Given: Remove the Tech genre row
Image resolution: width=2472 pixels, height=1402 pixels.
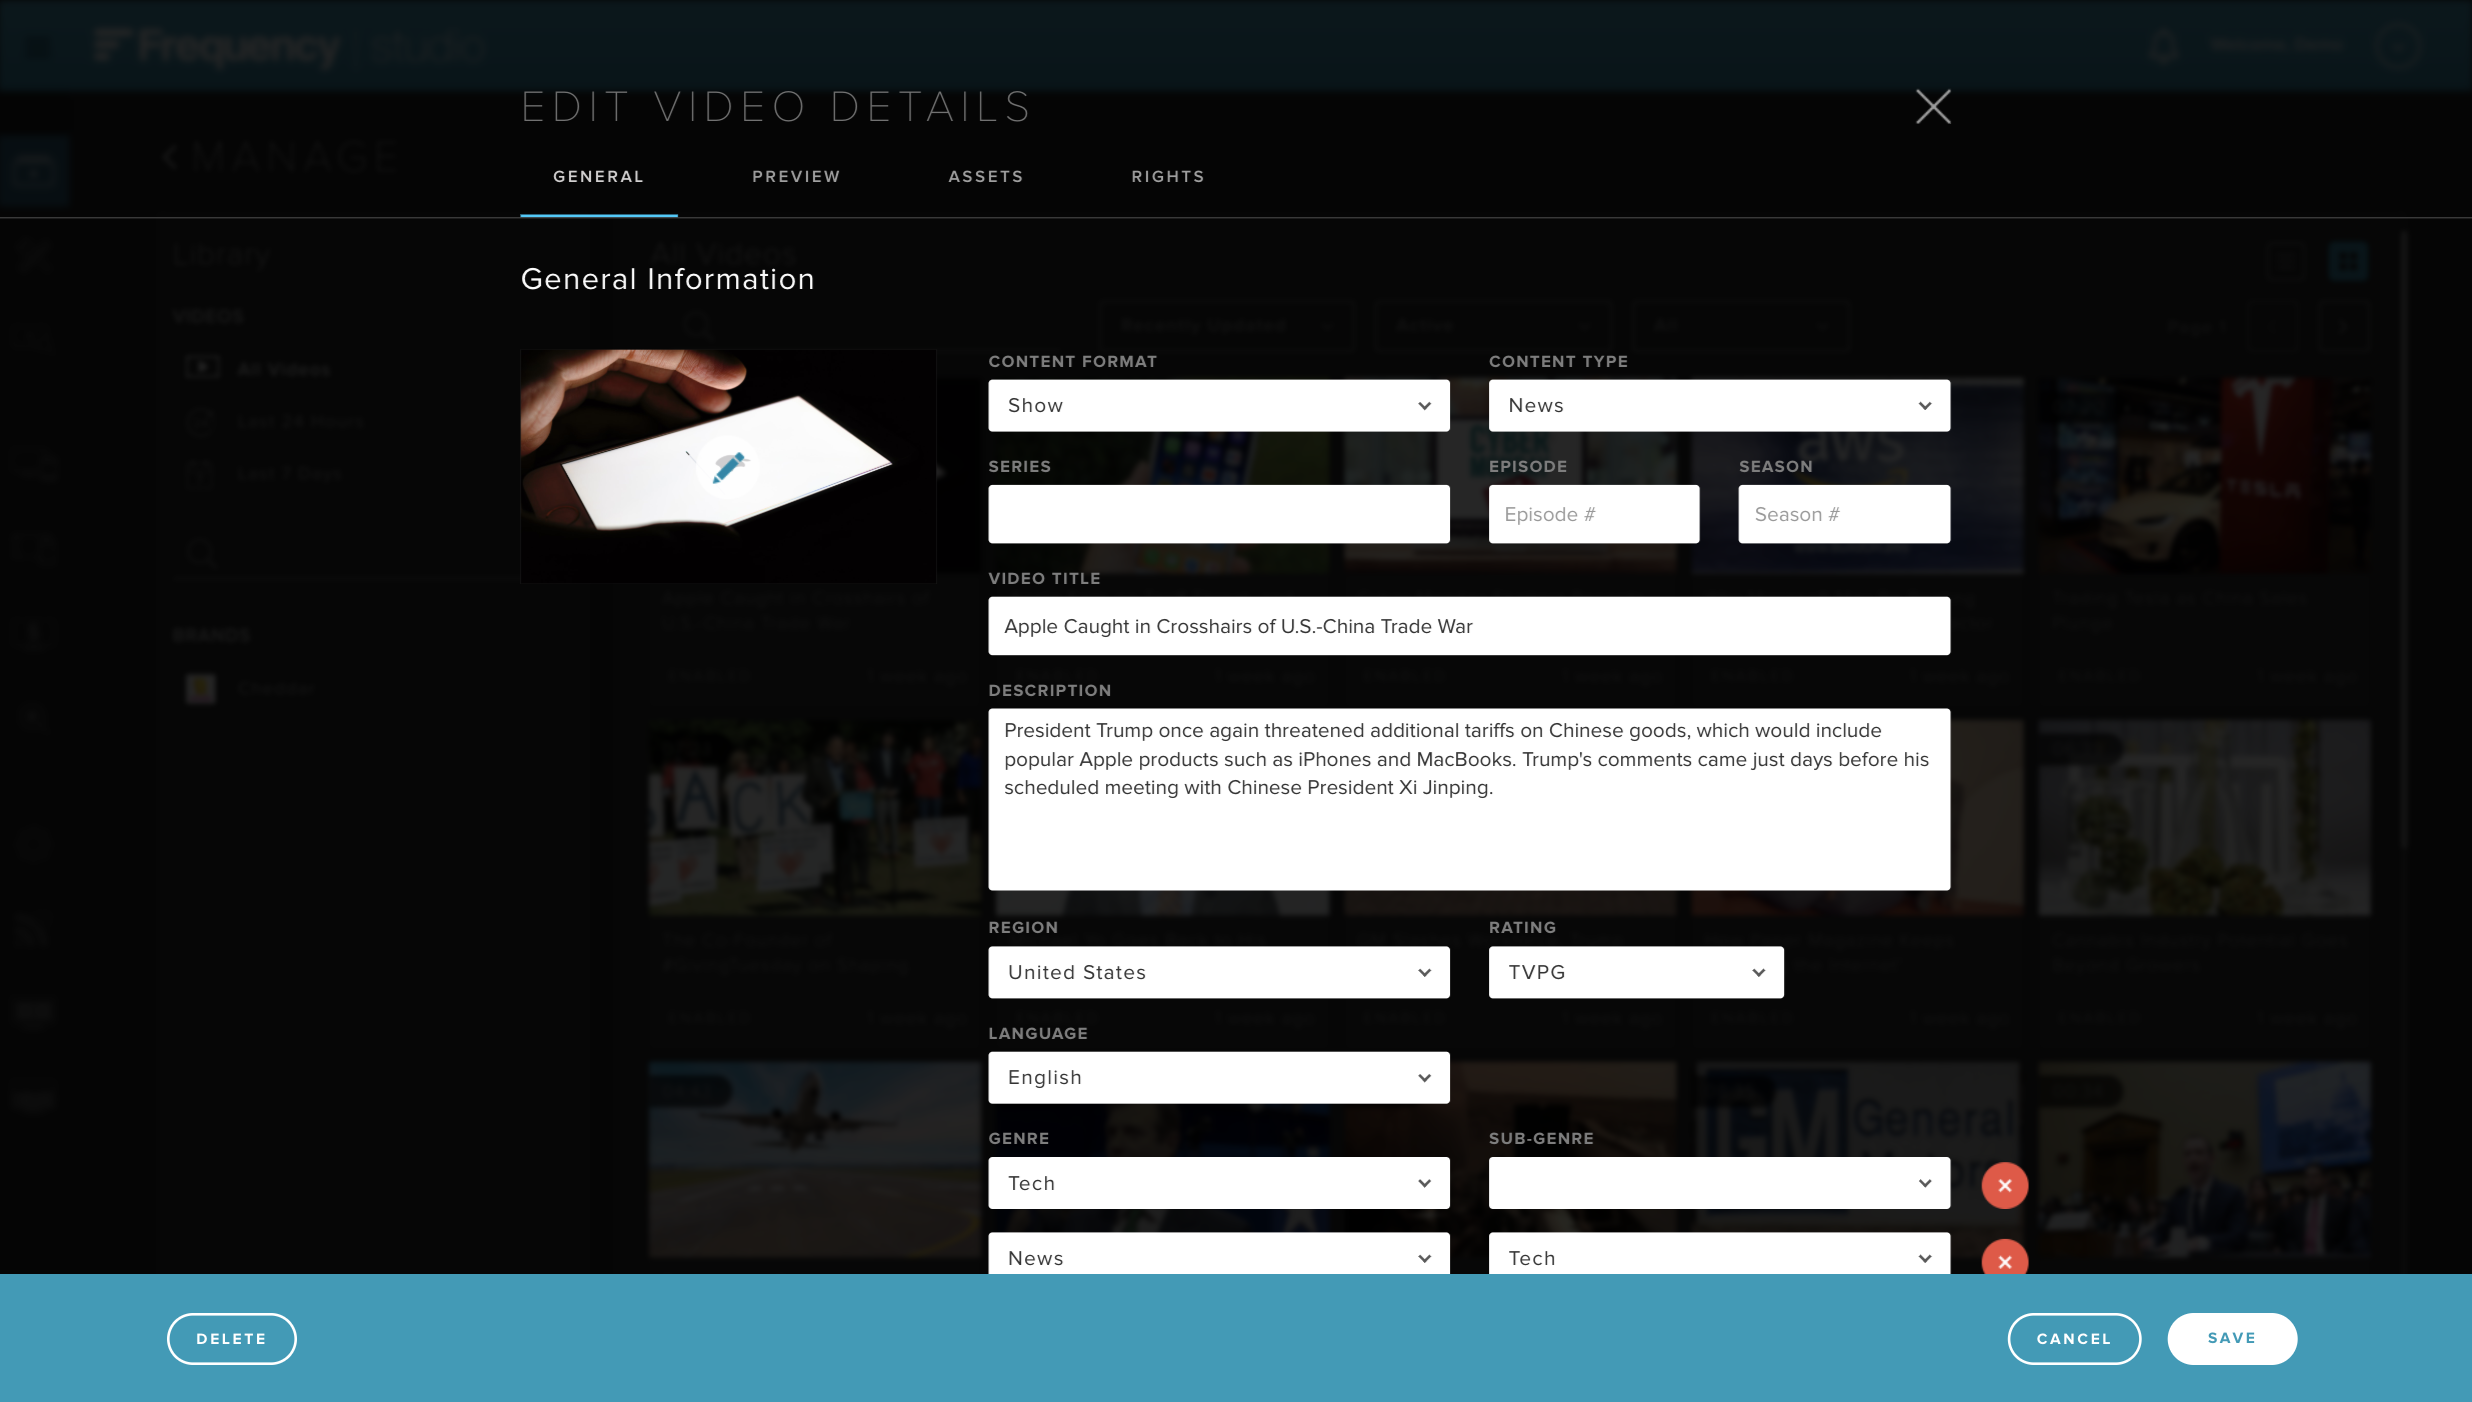Looking at the screenshot, I should point(2004,1185).
